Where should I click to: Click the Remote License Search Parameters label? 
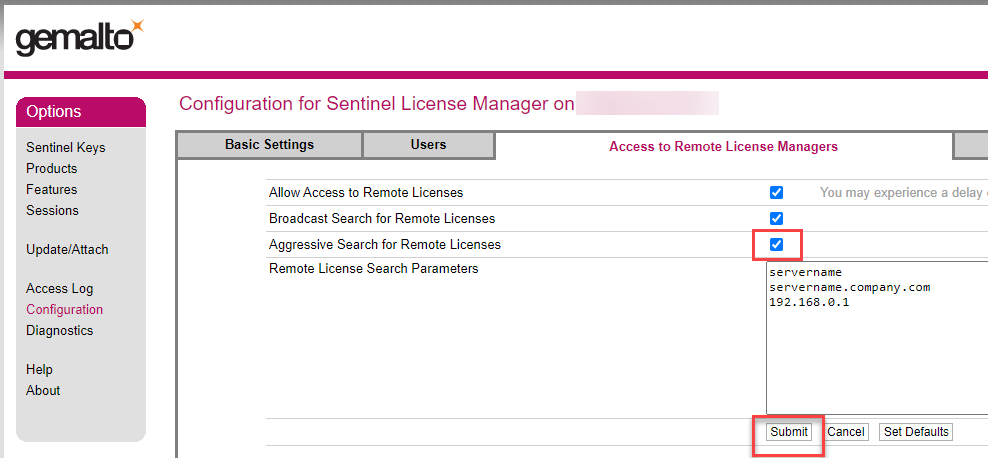pos(374,269)
